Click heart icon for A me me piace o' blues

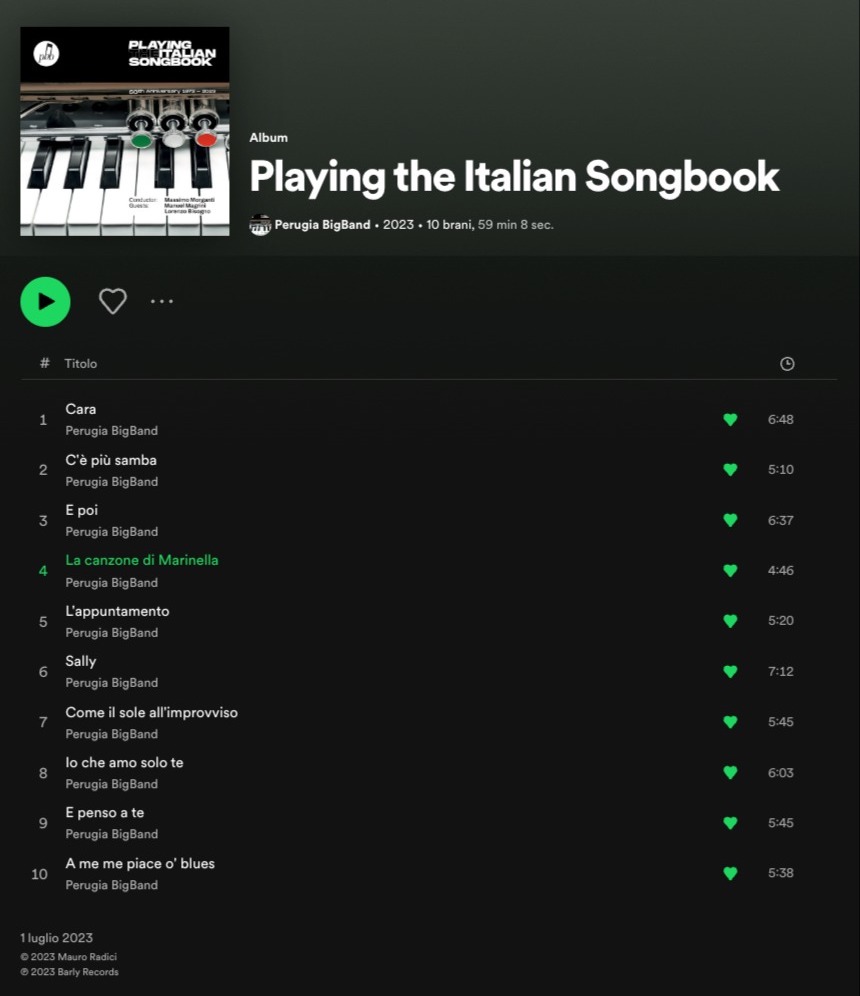click(730, 873)
